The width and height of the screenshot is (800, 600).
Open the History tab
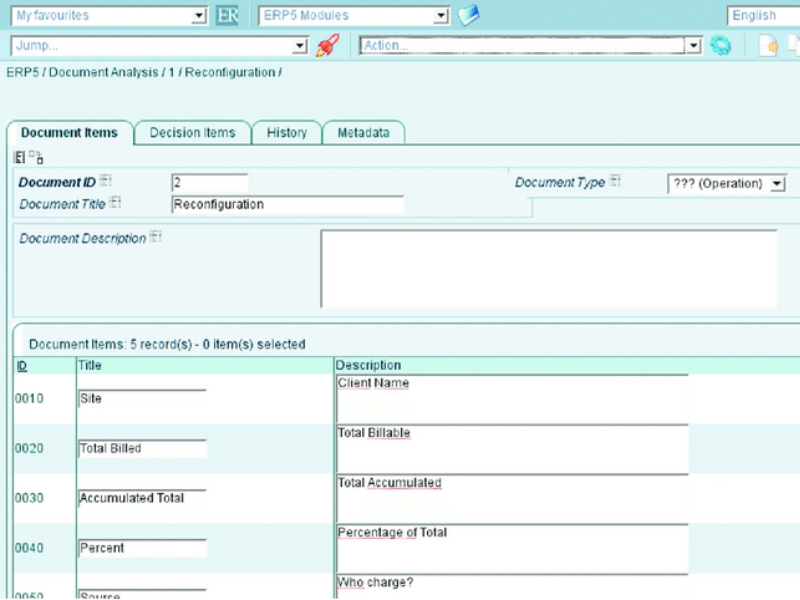click(x=286, y=132)
